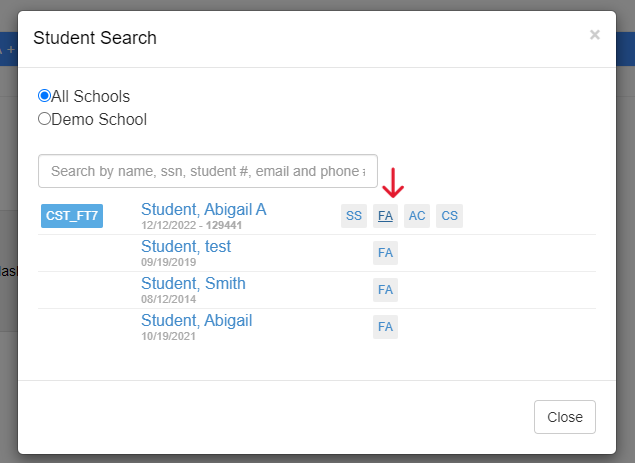Click student number 129441
This screenshot has width=635, height=463.
[224, 226]
